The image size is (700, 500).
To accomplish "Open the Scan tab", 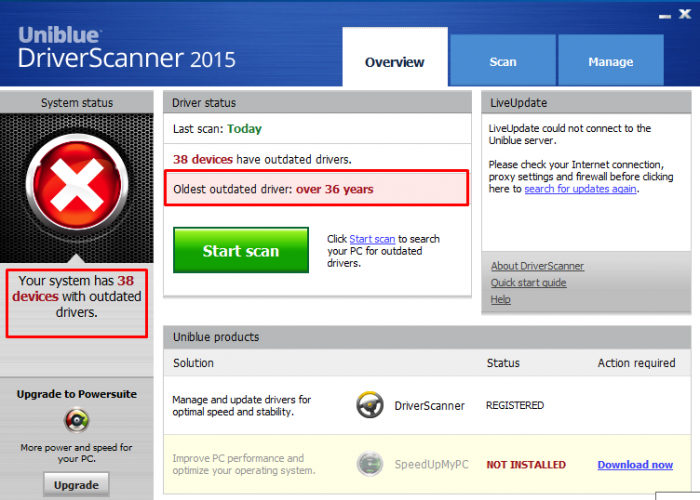I will pyautogui.click(x=503, y=60).
